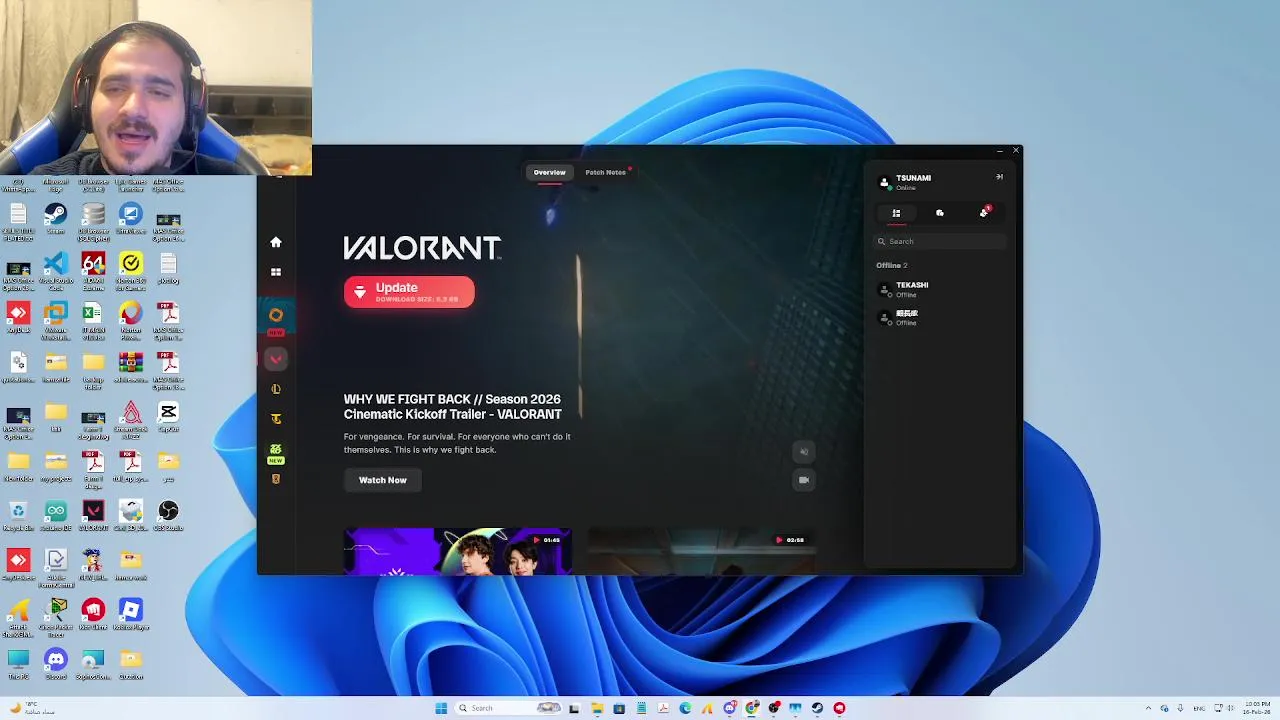This screenshot has height=720, width=1280.
Task: Open the chat messages tab icon
Action: coord(940,213)
